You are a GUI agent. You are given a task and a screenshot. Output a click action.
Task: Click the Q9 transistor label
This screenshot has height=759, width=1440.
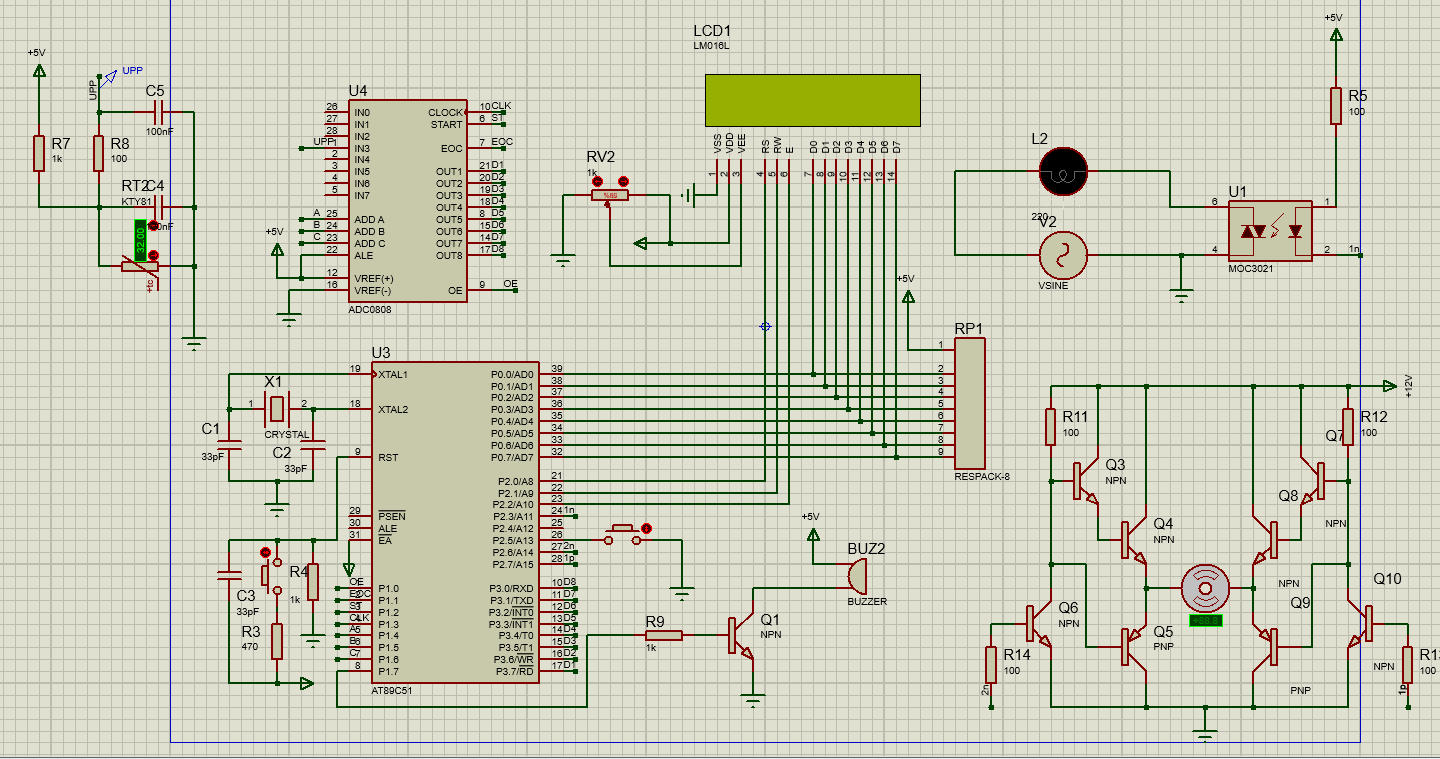[x=1300, y=602]
